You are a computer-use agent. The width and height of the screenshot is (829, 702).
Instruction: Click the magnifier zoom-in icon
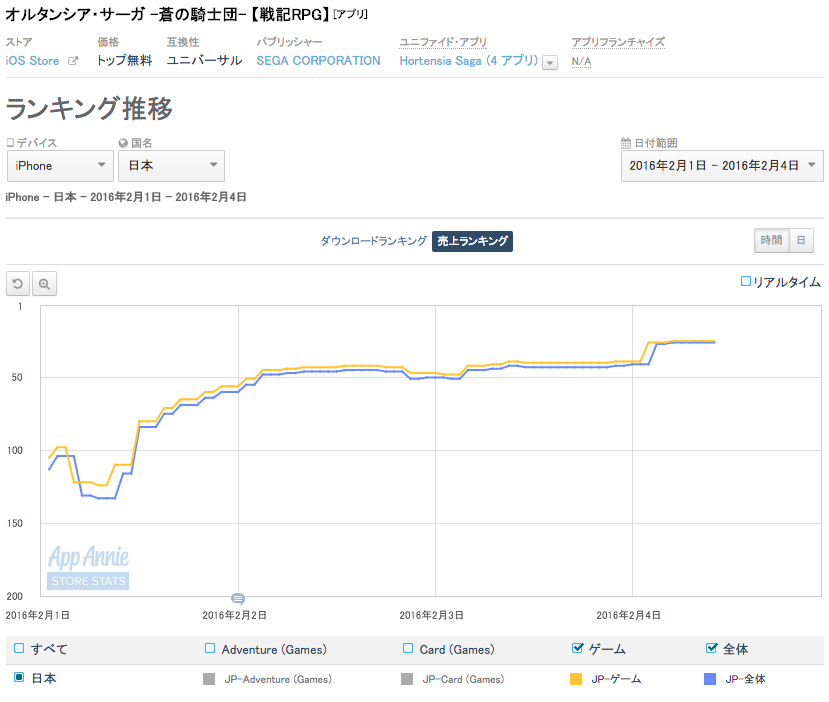(44, 284)
